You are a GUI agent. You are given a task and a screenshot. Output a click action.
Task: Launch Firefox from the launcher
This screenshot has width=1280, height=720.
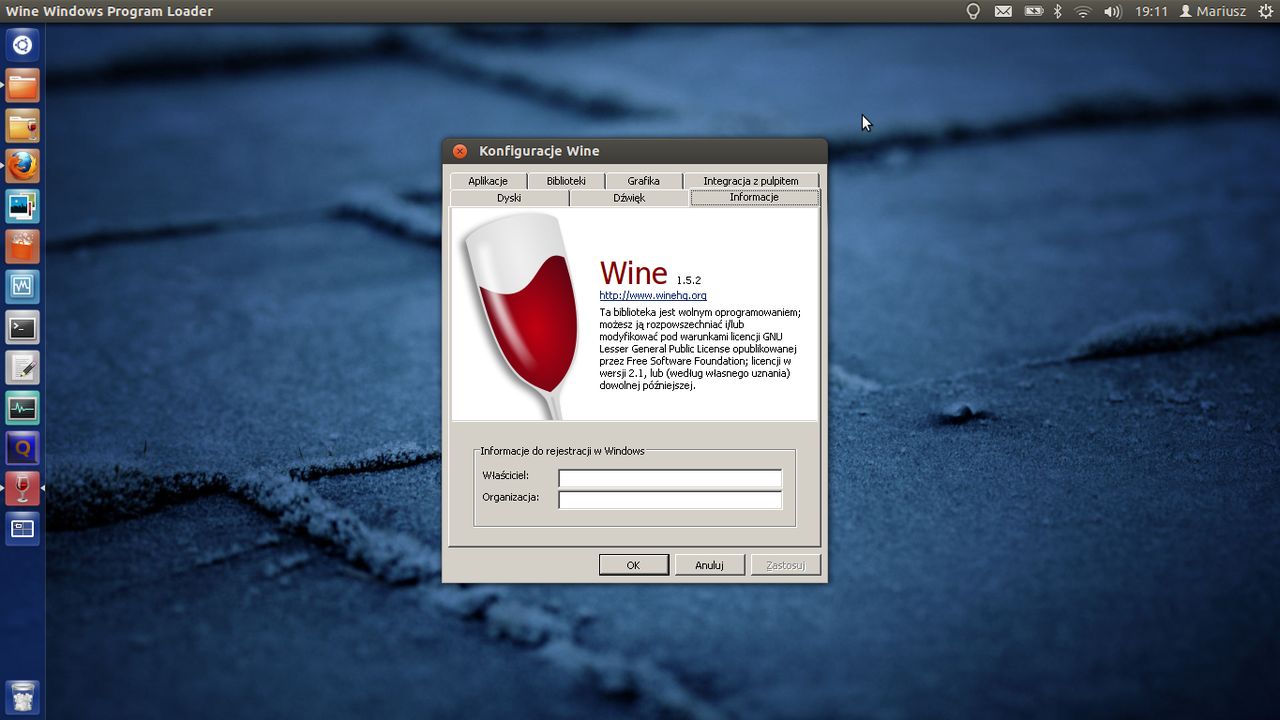(x=23, y=166)
